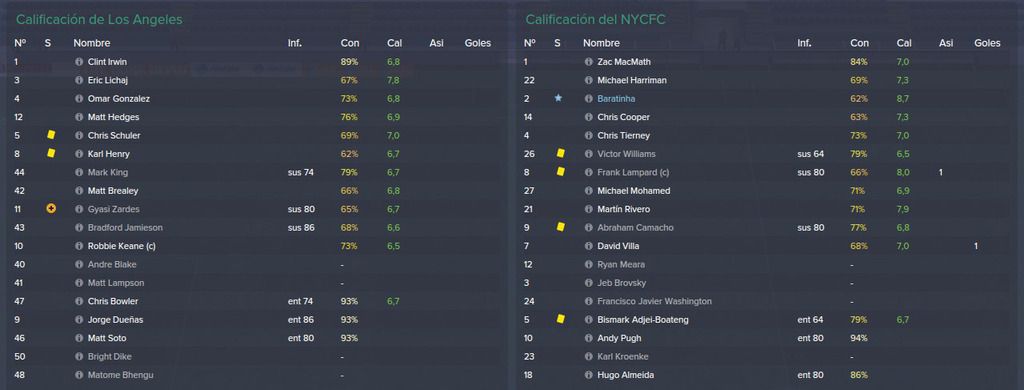The image size is (1024, 390).
Task: Click info icon next to Jorge Dueñas
Action: pyautogui.click(x=79, y=320)
